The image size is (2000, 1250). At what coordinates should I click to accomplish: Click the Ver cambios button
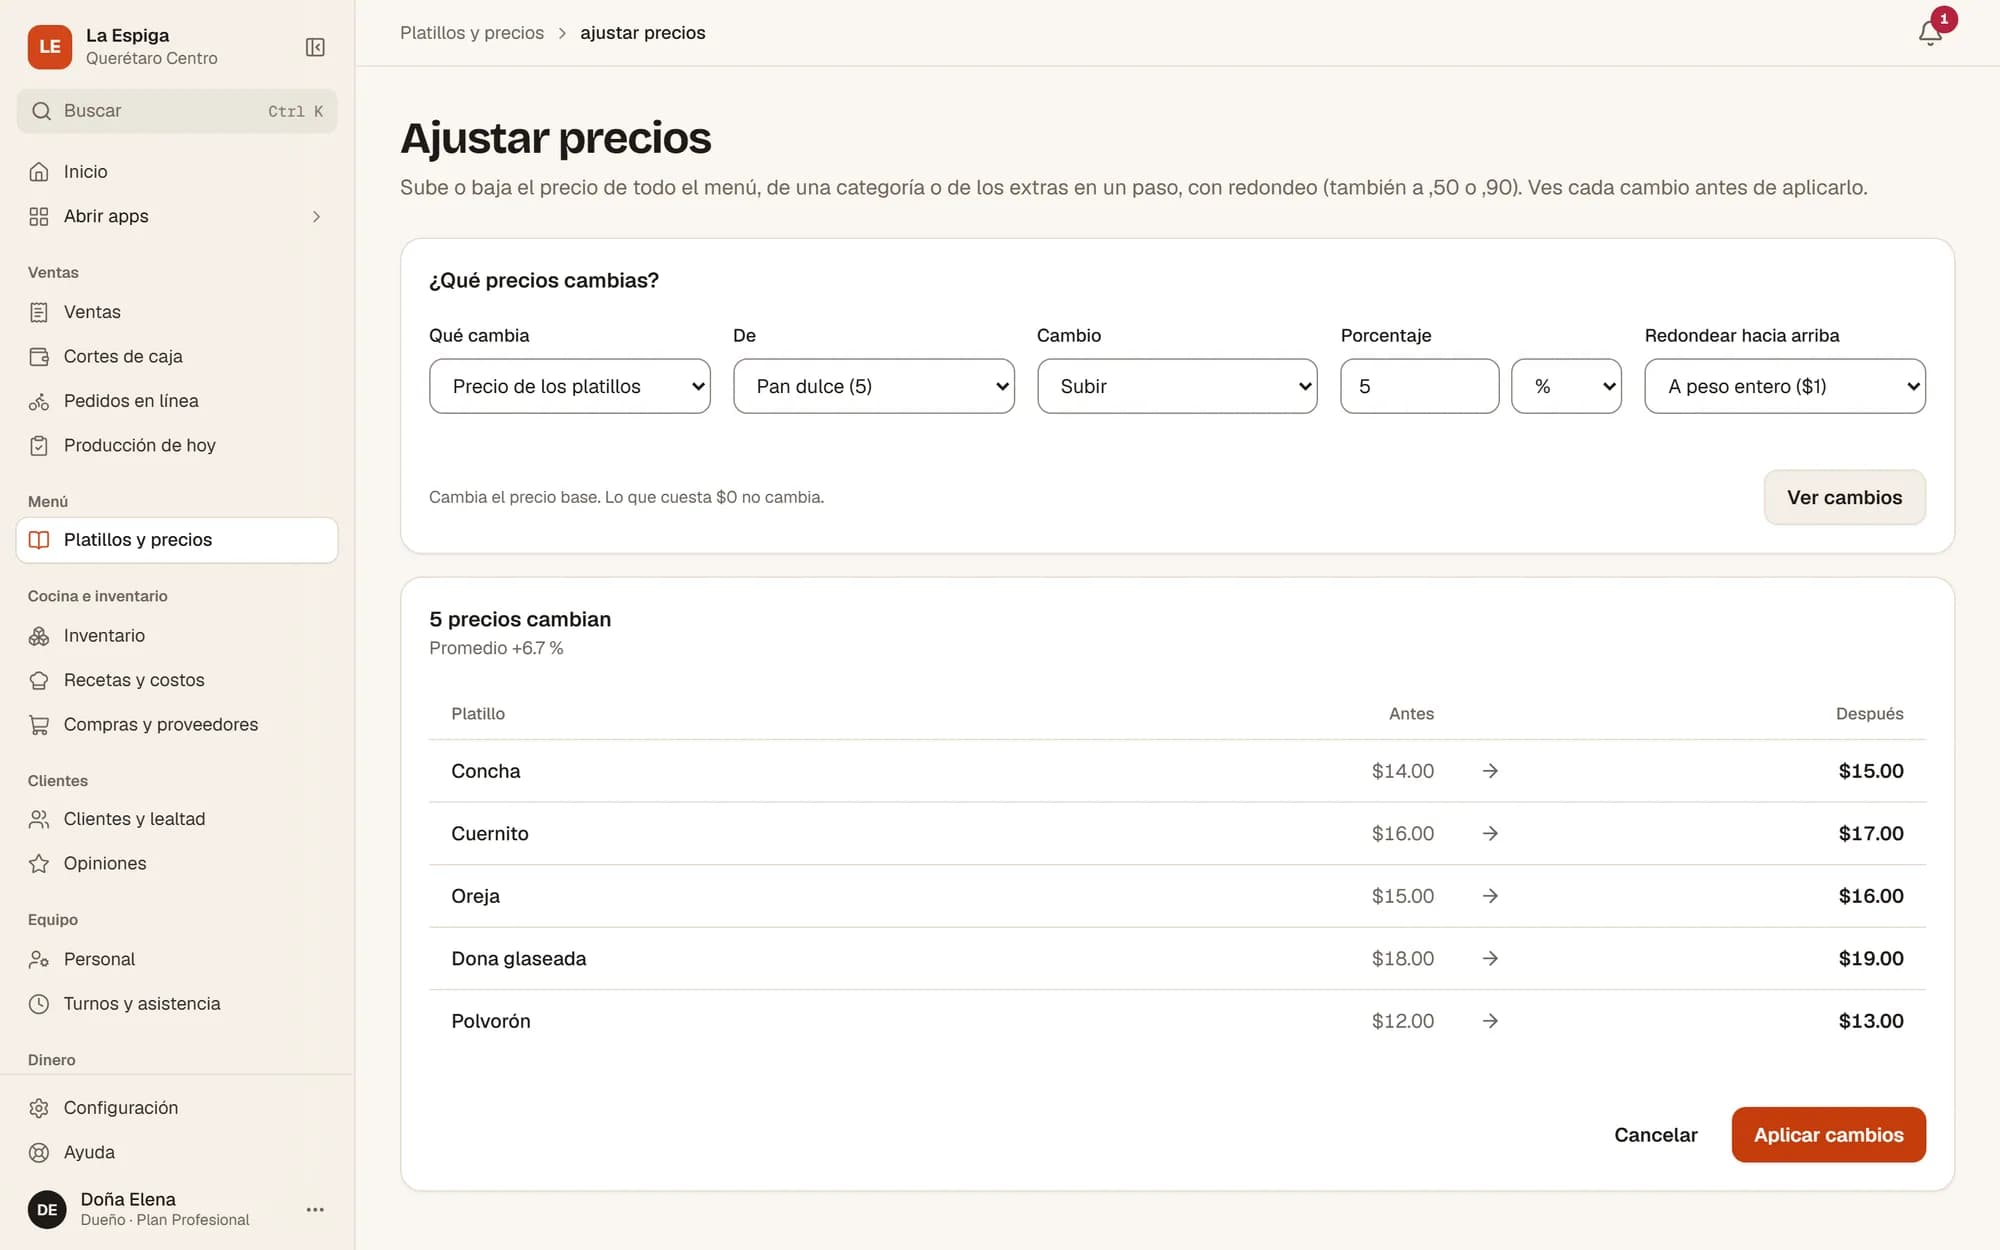point(1844,497)
